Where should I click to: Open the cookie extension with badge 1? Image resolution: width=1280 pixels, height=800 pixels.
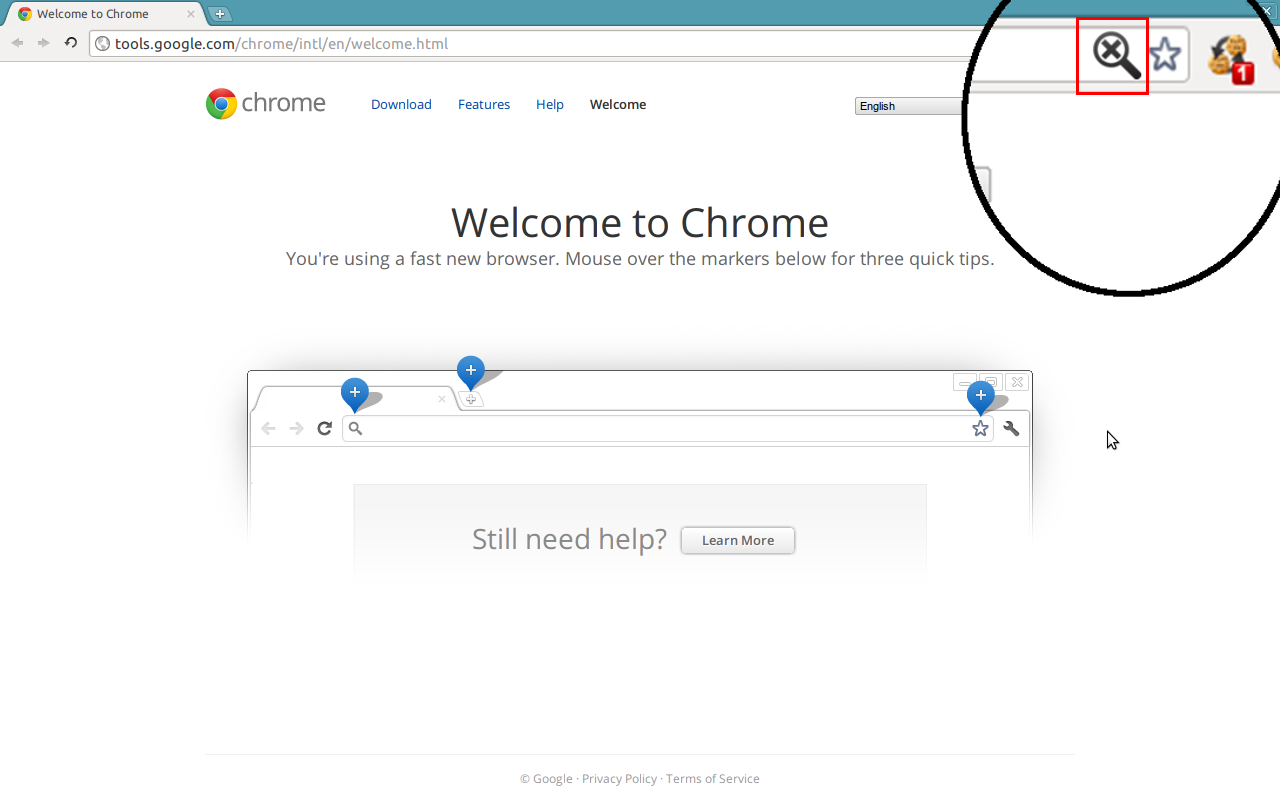tap(1230, 58)
